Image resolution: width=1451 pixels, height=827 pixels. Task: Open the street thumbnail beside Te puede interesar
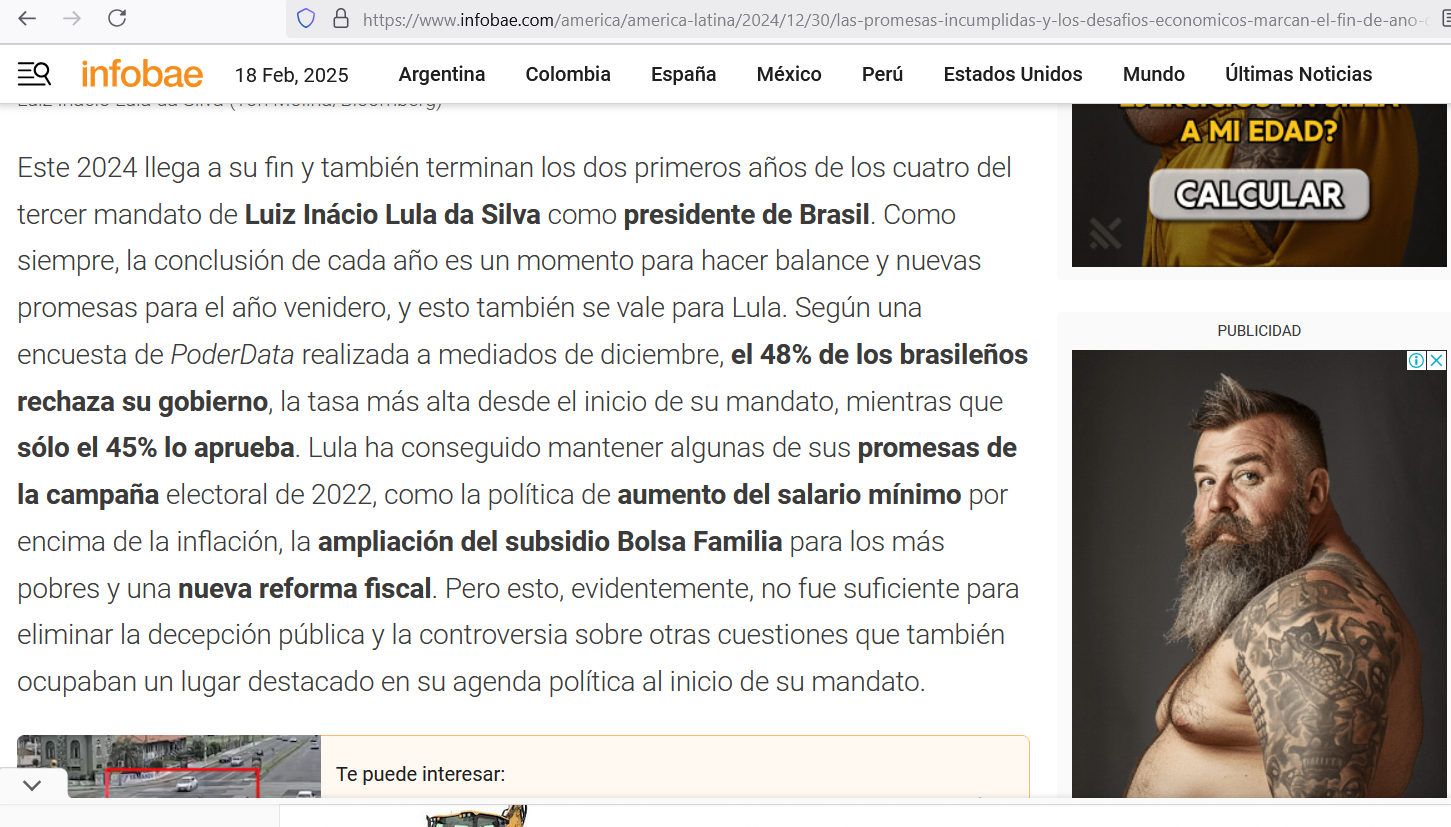(x=169, y=767)
